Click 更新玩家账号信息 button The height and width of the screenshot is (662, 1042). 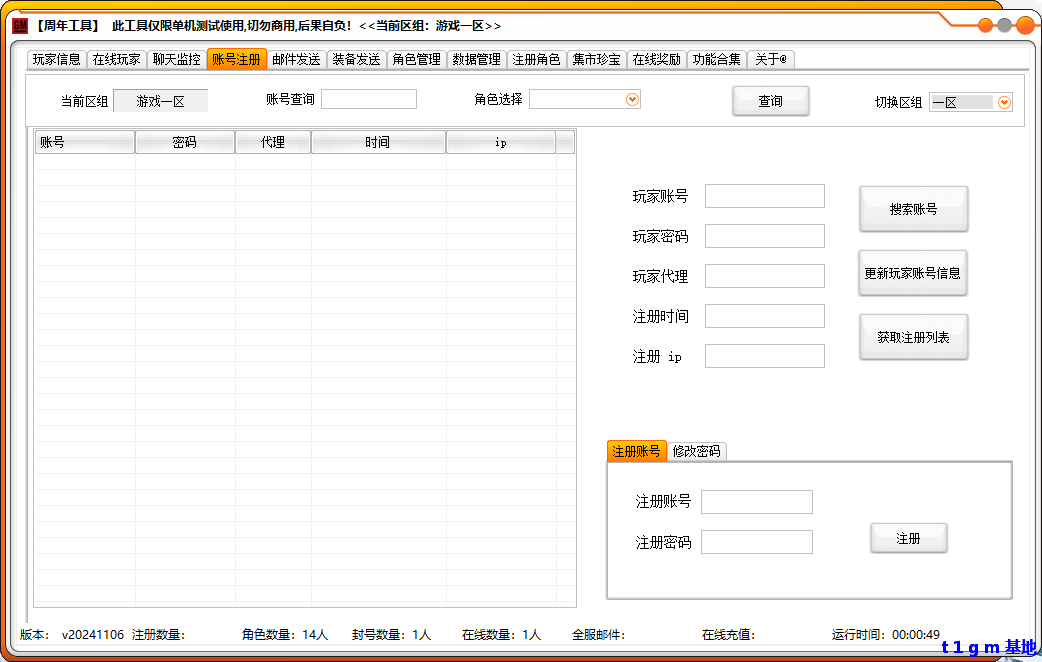913,274
